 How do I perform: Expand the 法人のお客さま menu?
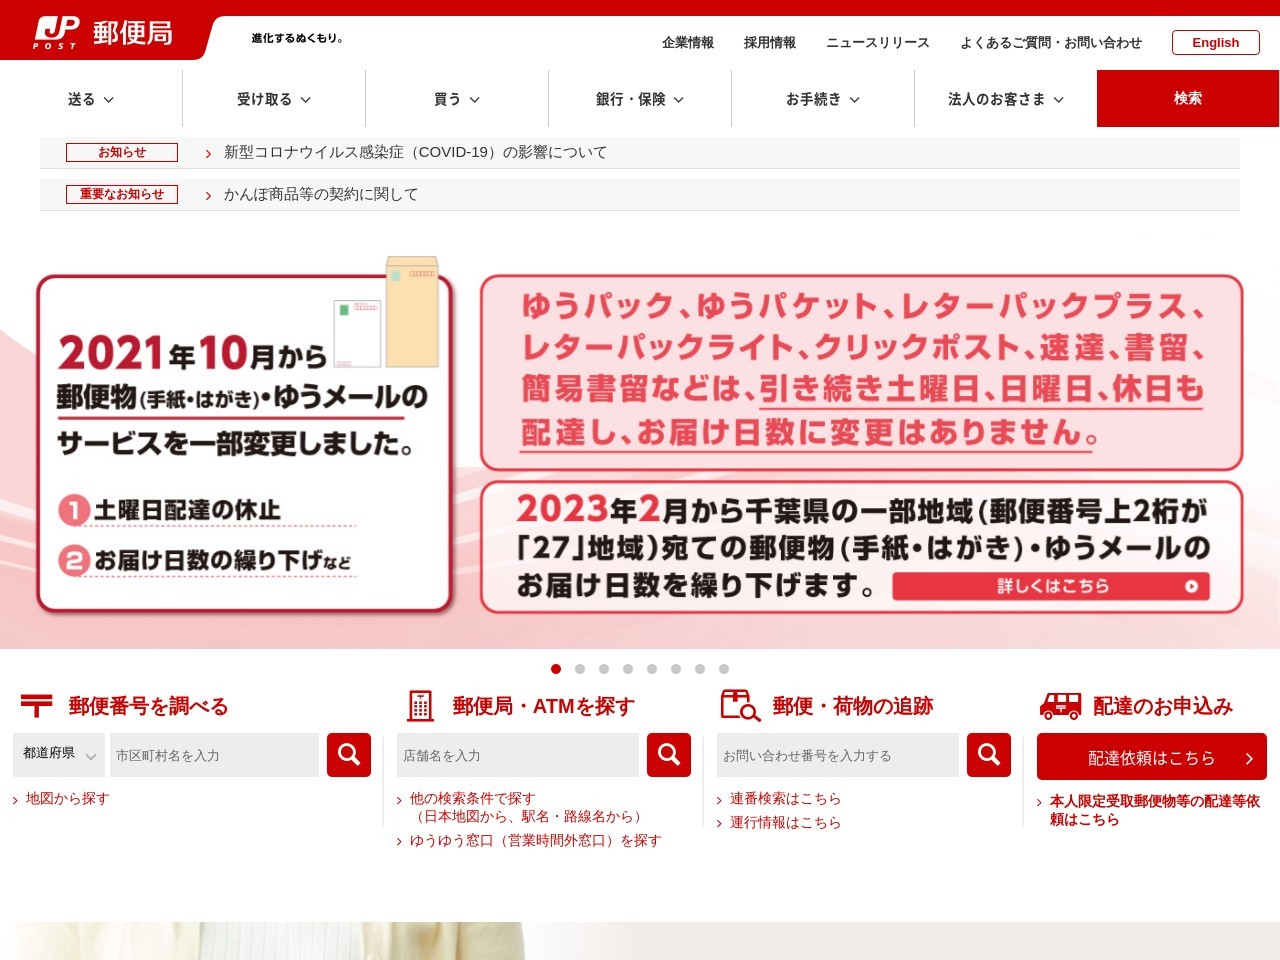point(1006,99)
